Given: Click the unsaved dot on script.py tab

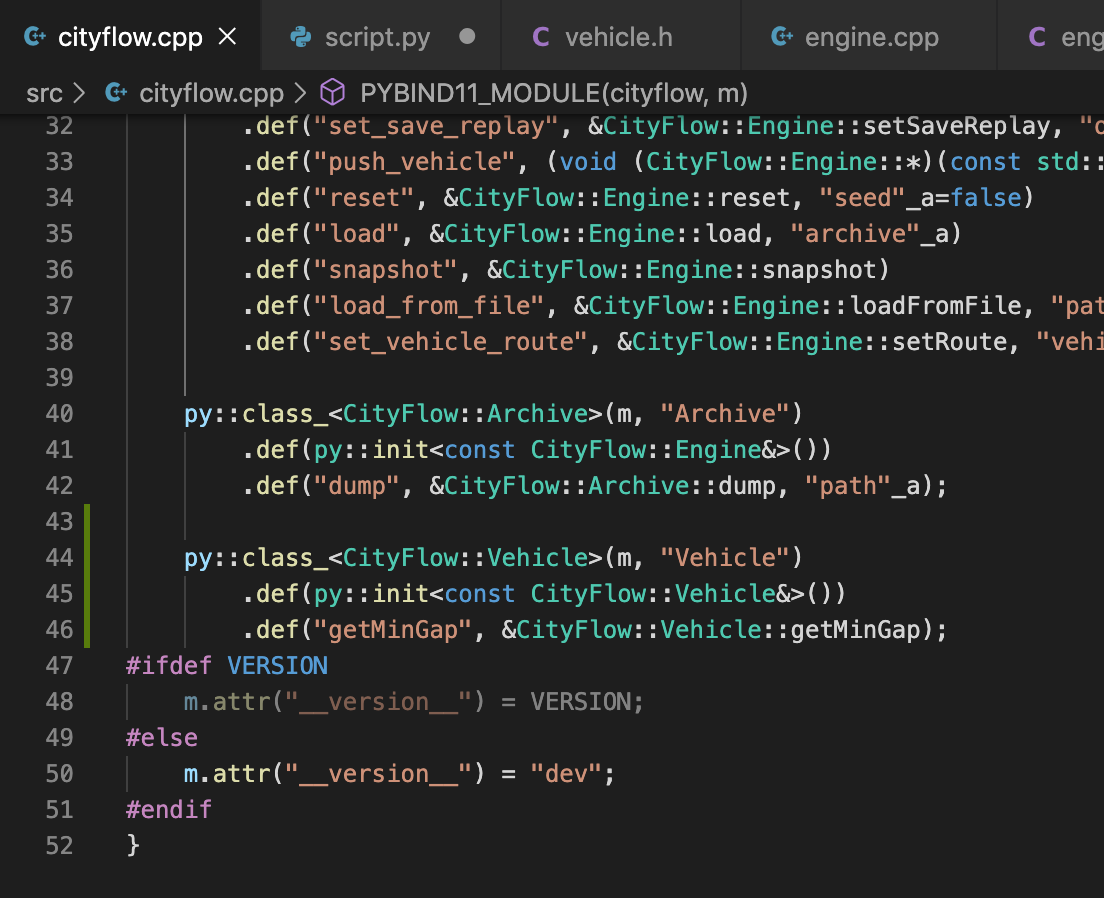Looking at the screenshot, I should click(x=467, y=36).
